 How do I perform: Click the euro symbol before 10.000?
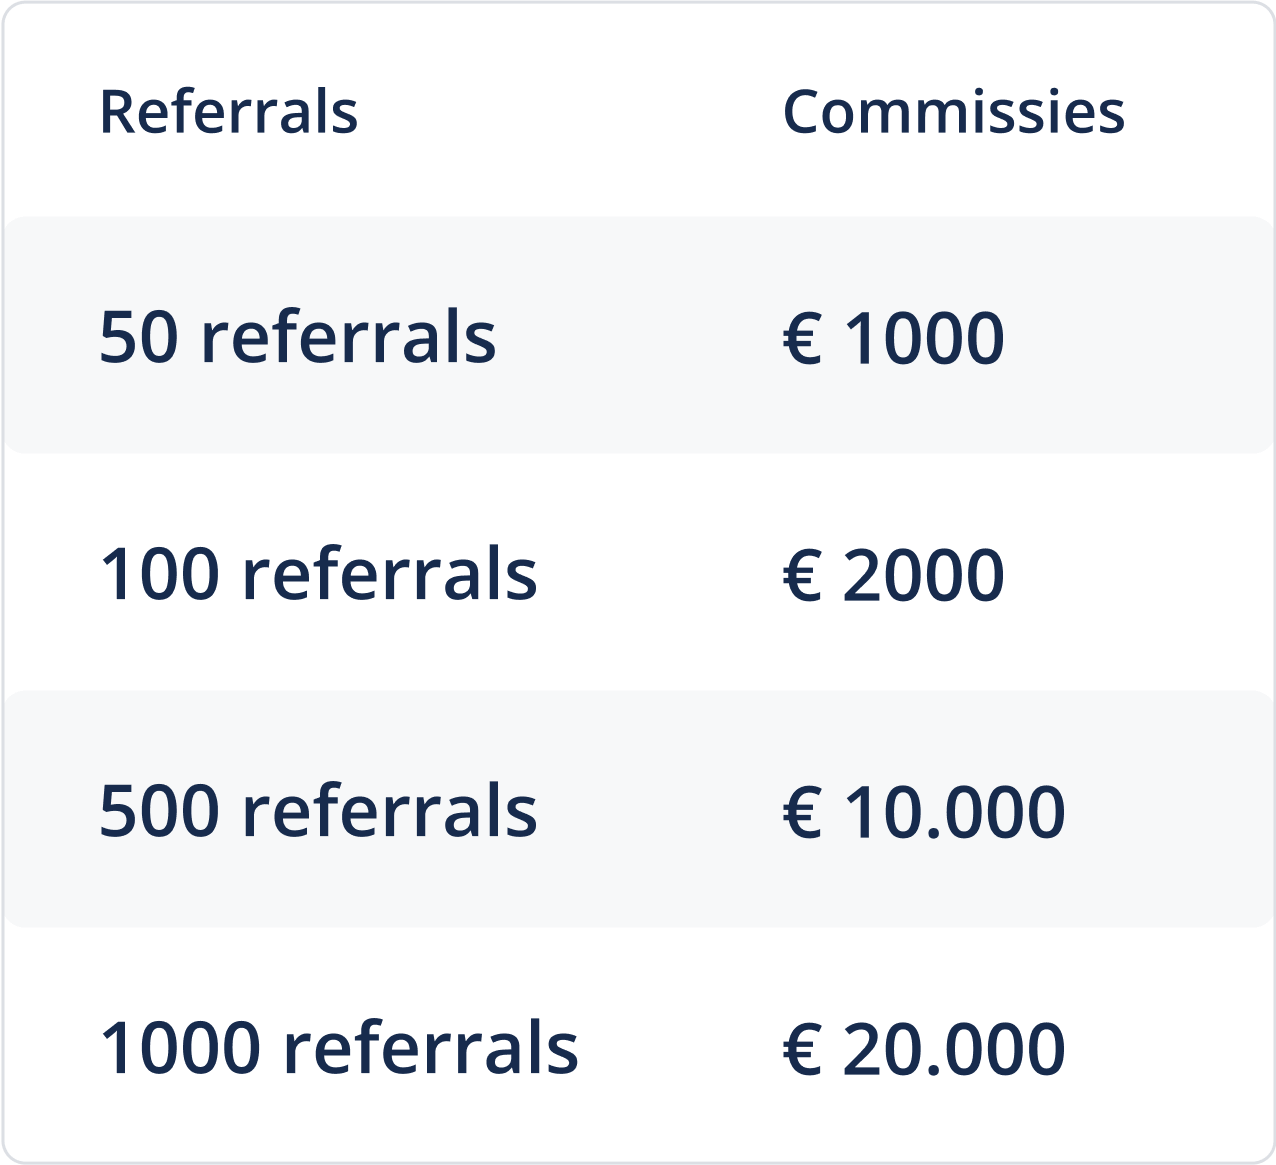[x=802, y=811]
